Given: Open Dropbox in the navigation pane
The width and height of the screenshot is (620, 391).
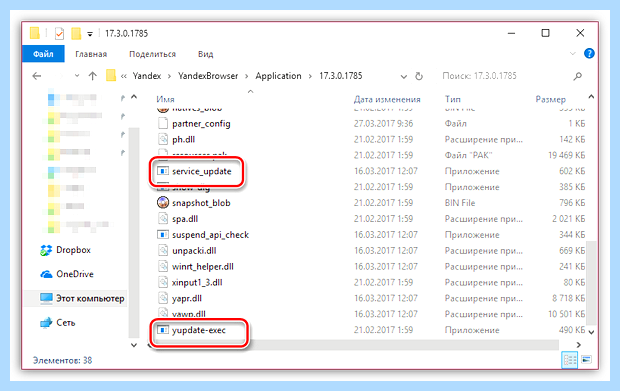Looking at the screenshot, I should click(66, 250).
